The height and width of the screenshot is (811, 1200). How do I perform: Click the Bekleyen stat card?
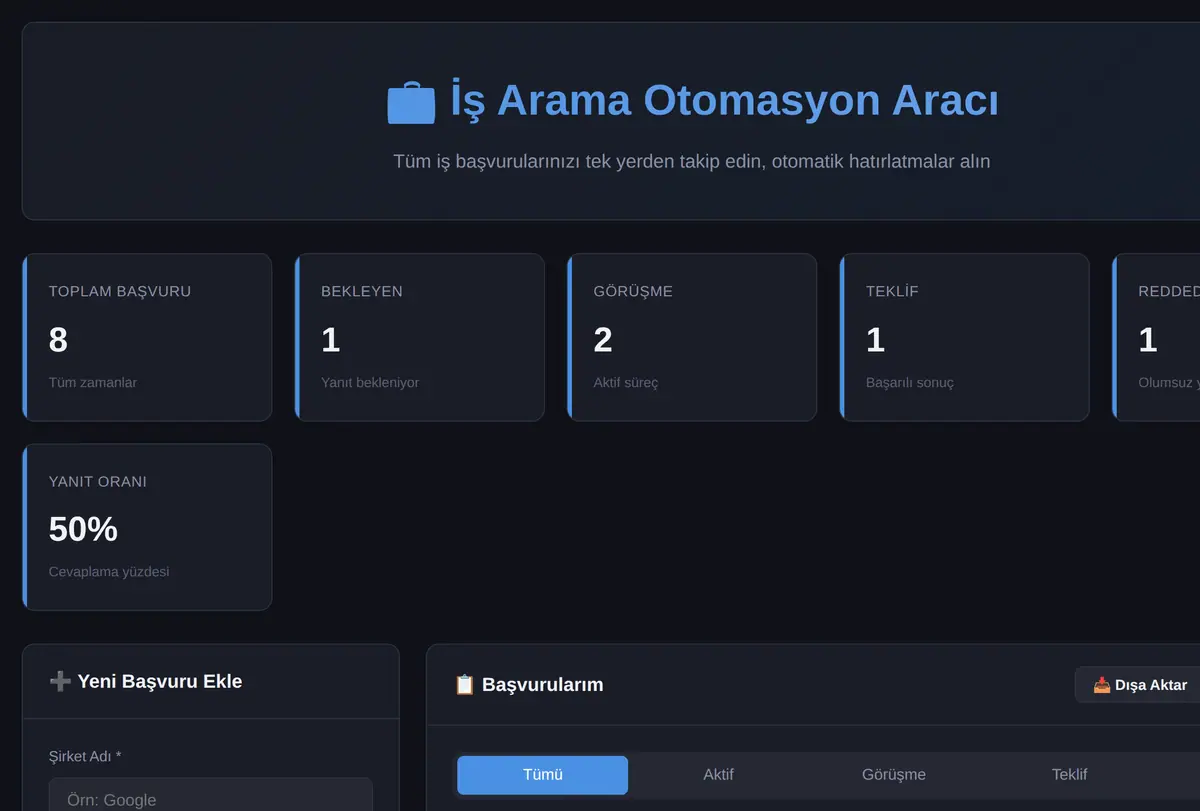[x=420, y=337]
